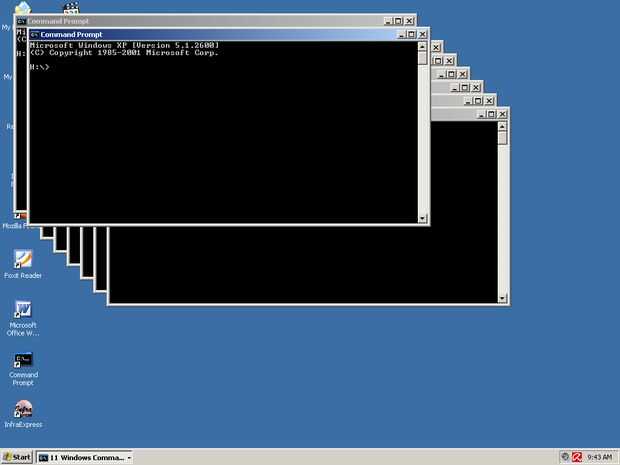Screen dimensions: 620x465
Task: Click the H:\> prompt in the active console
Action: coord(39,67)
